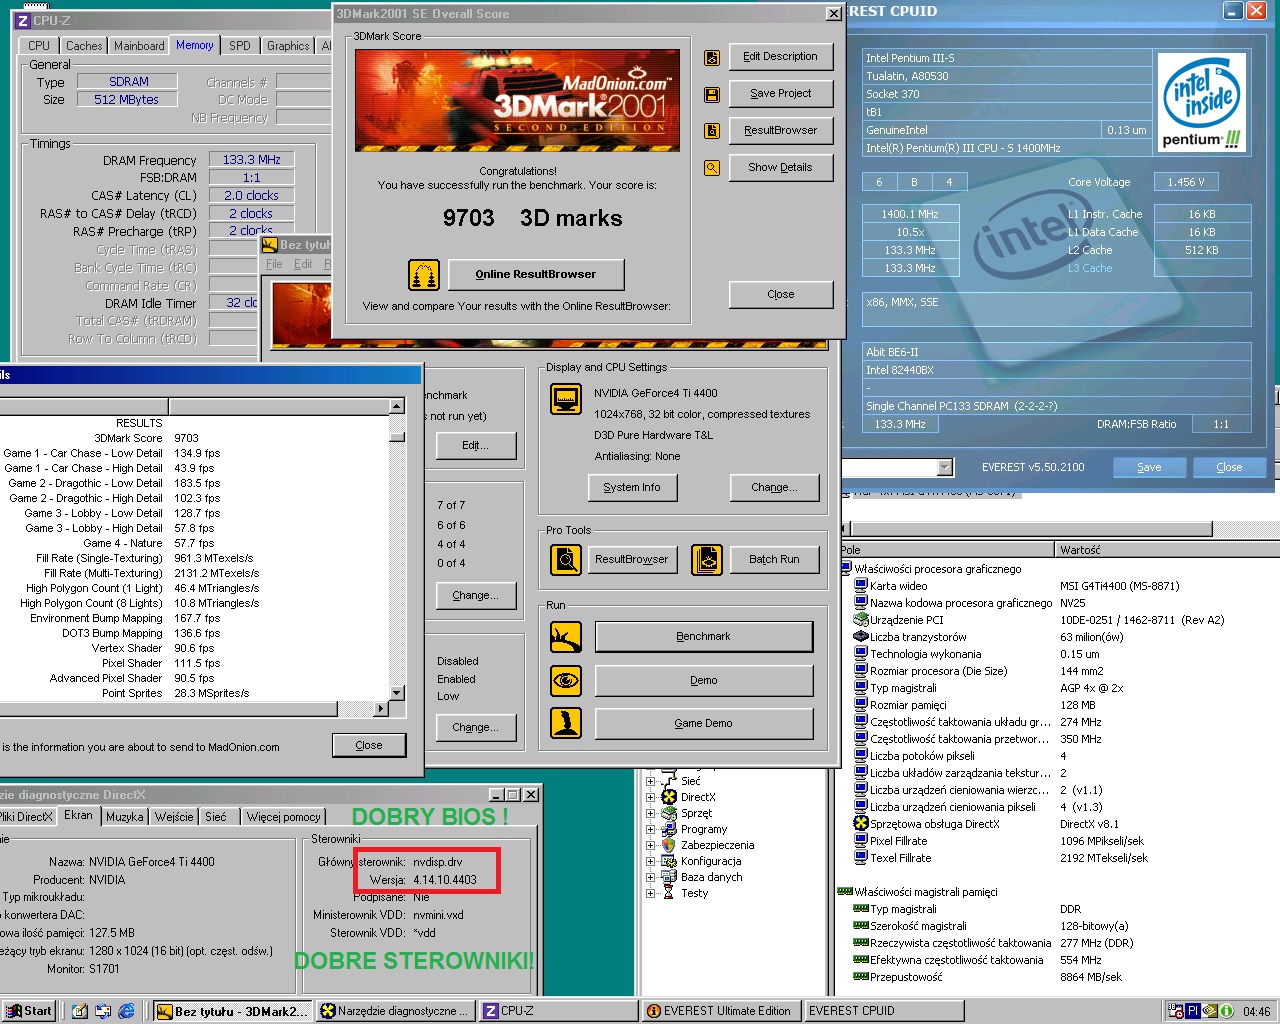Click the Benchmark button
This screenshot has height=1024, width=1280.
[704, 637]
